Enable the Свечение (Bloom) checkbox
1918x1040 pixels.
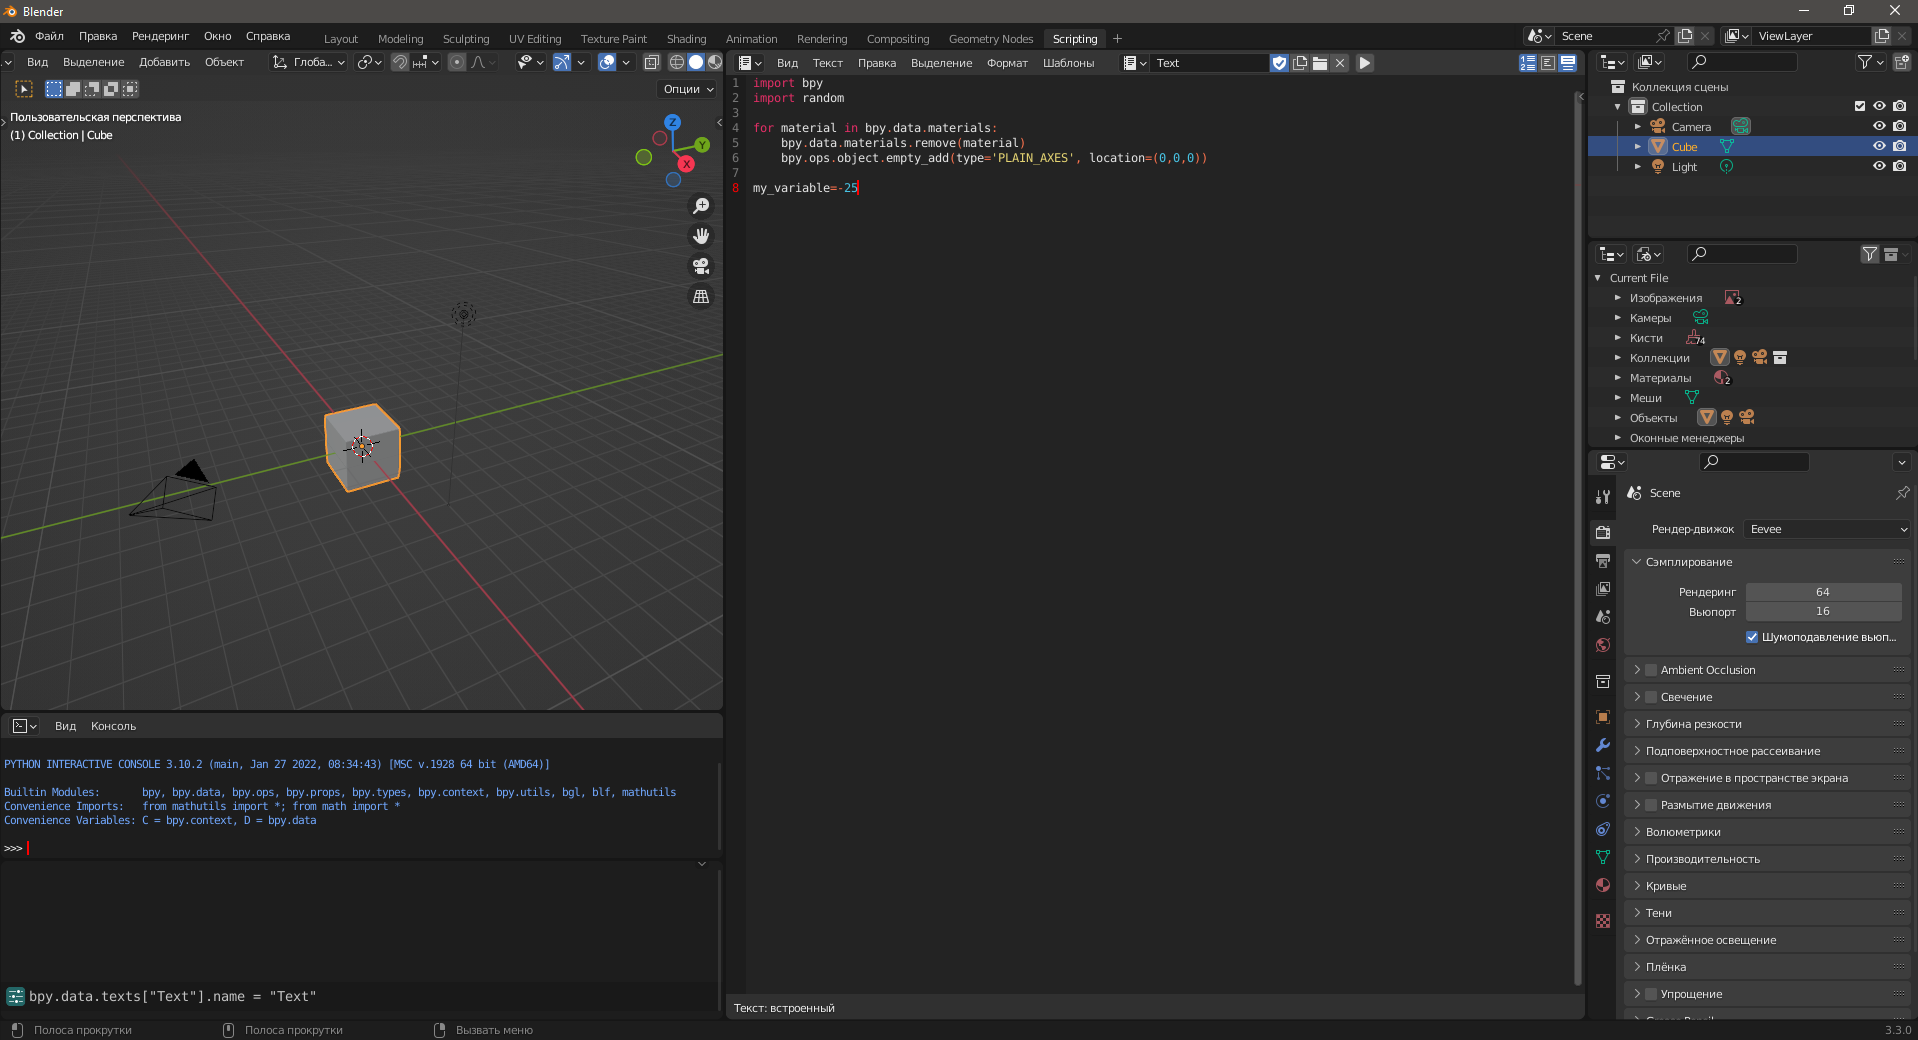[x=1651, y=697]
